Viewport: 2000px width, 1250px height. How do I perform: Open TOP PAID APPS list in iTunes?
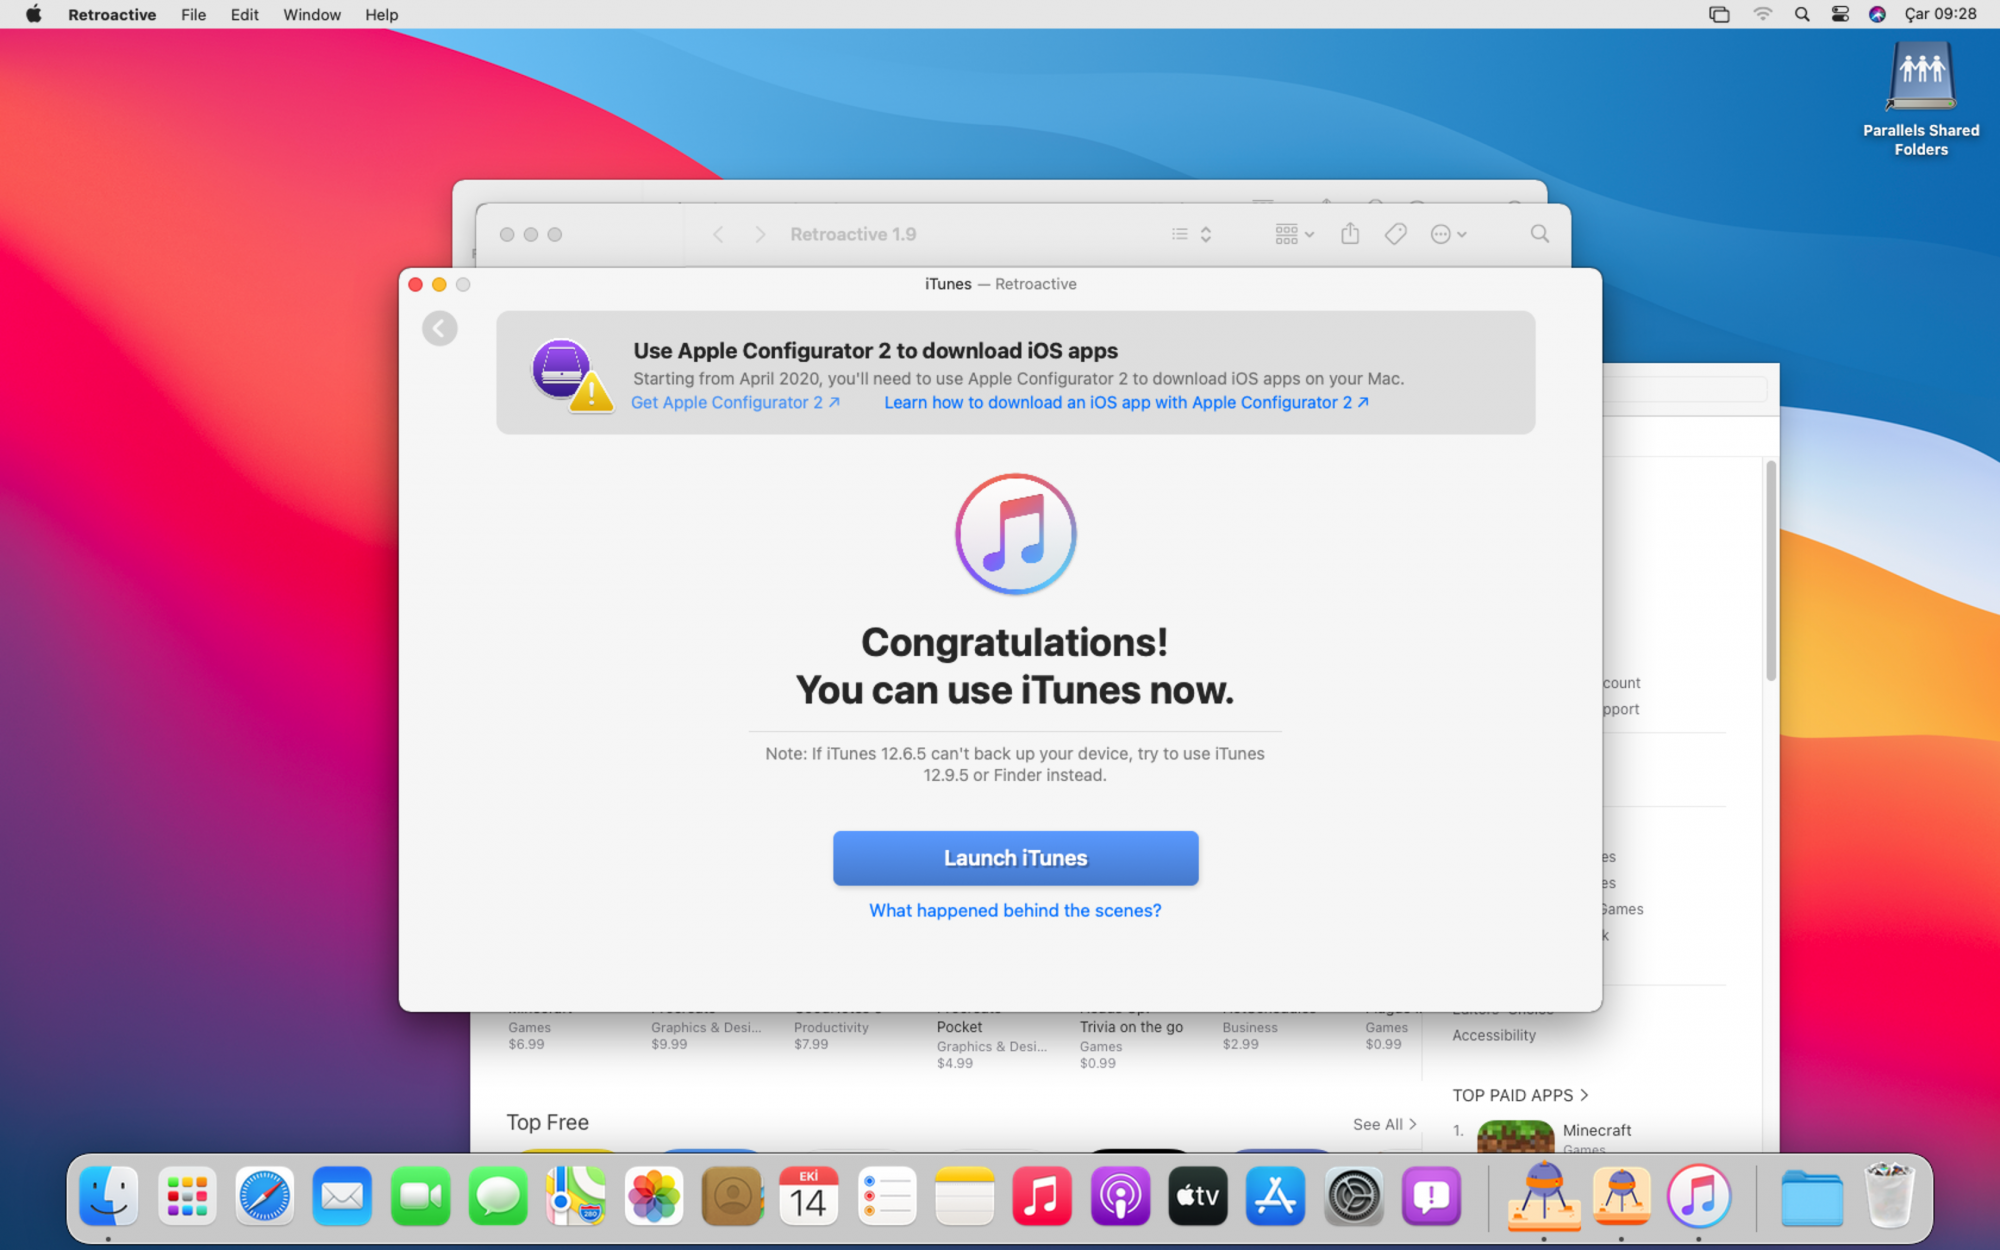pyautogui.click(x=1520, y=1095)
